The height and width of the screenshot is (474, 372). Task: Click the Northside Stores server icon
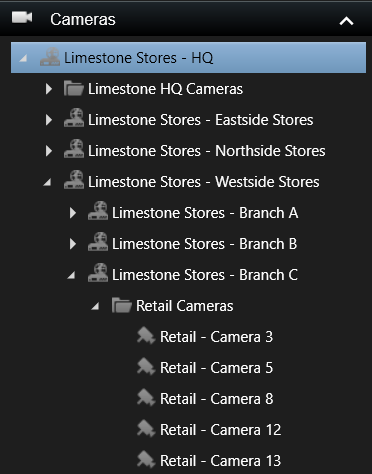pos(74,148)
